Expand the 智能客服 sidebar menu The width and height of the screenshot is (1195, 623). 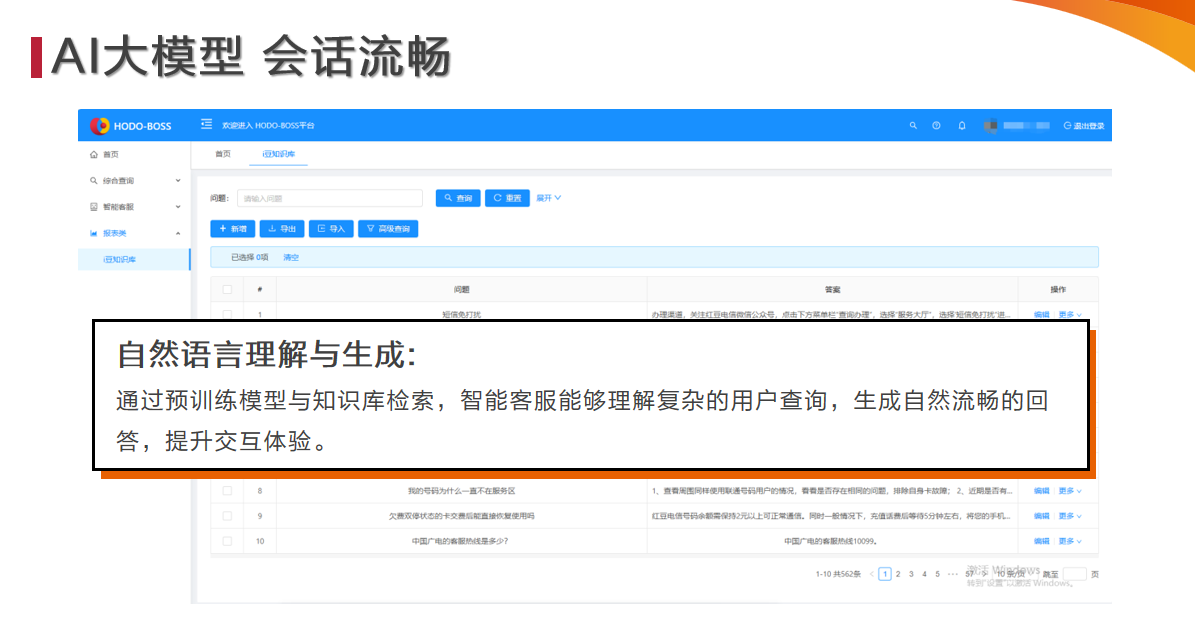[x=134, y=207]
